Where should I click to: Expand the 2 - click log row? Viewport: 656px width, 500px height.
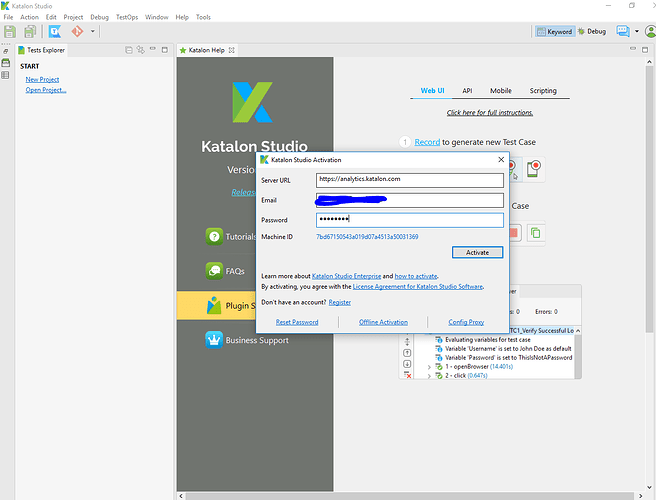pyautogui.click(x=429, y=376)
